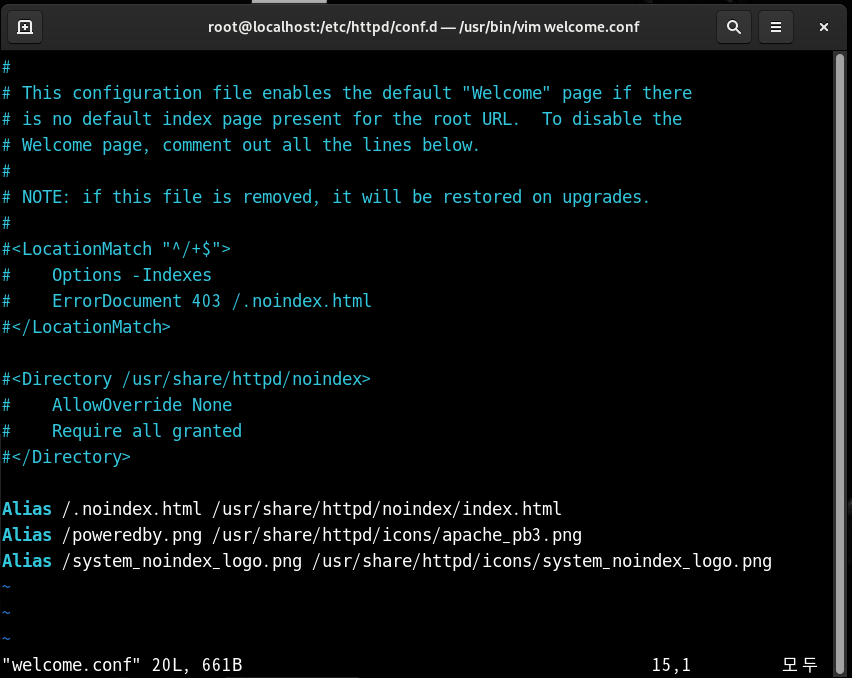Click the #<LocationMatch "^/+$"> line

point(117,249)
